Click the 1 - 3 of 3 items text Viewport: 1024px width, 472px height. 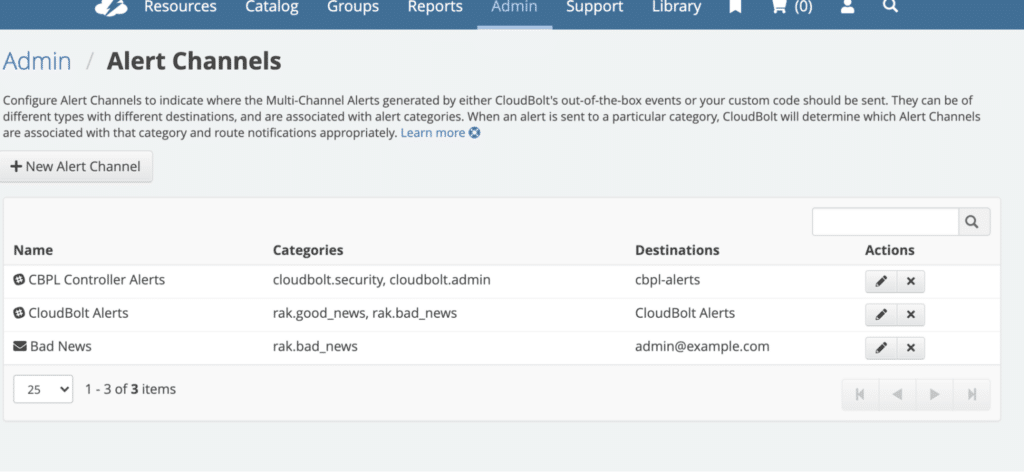point(131,389)
